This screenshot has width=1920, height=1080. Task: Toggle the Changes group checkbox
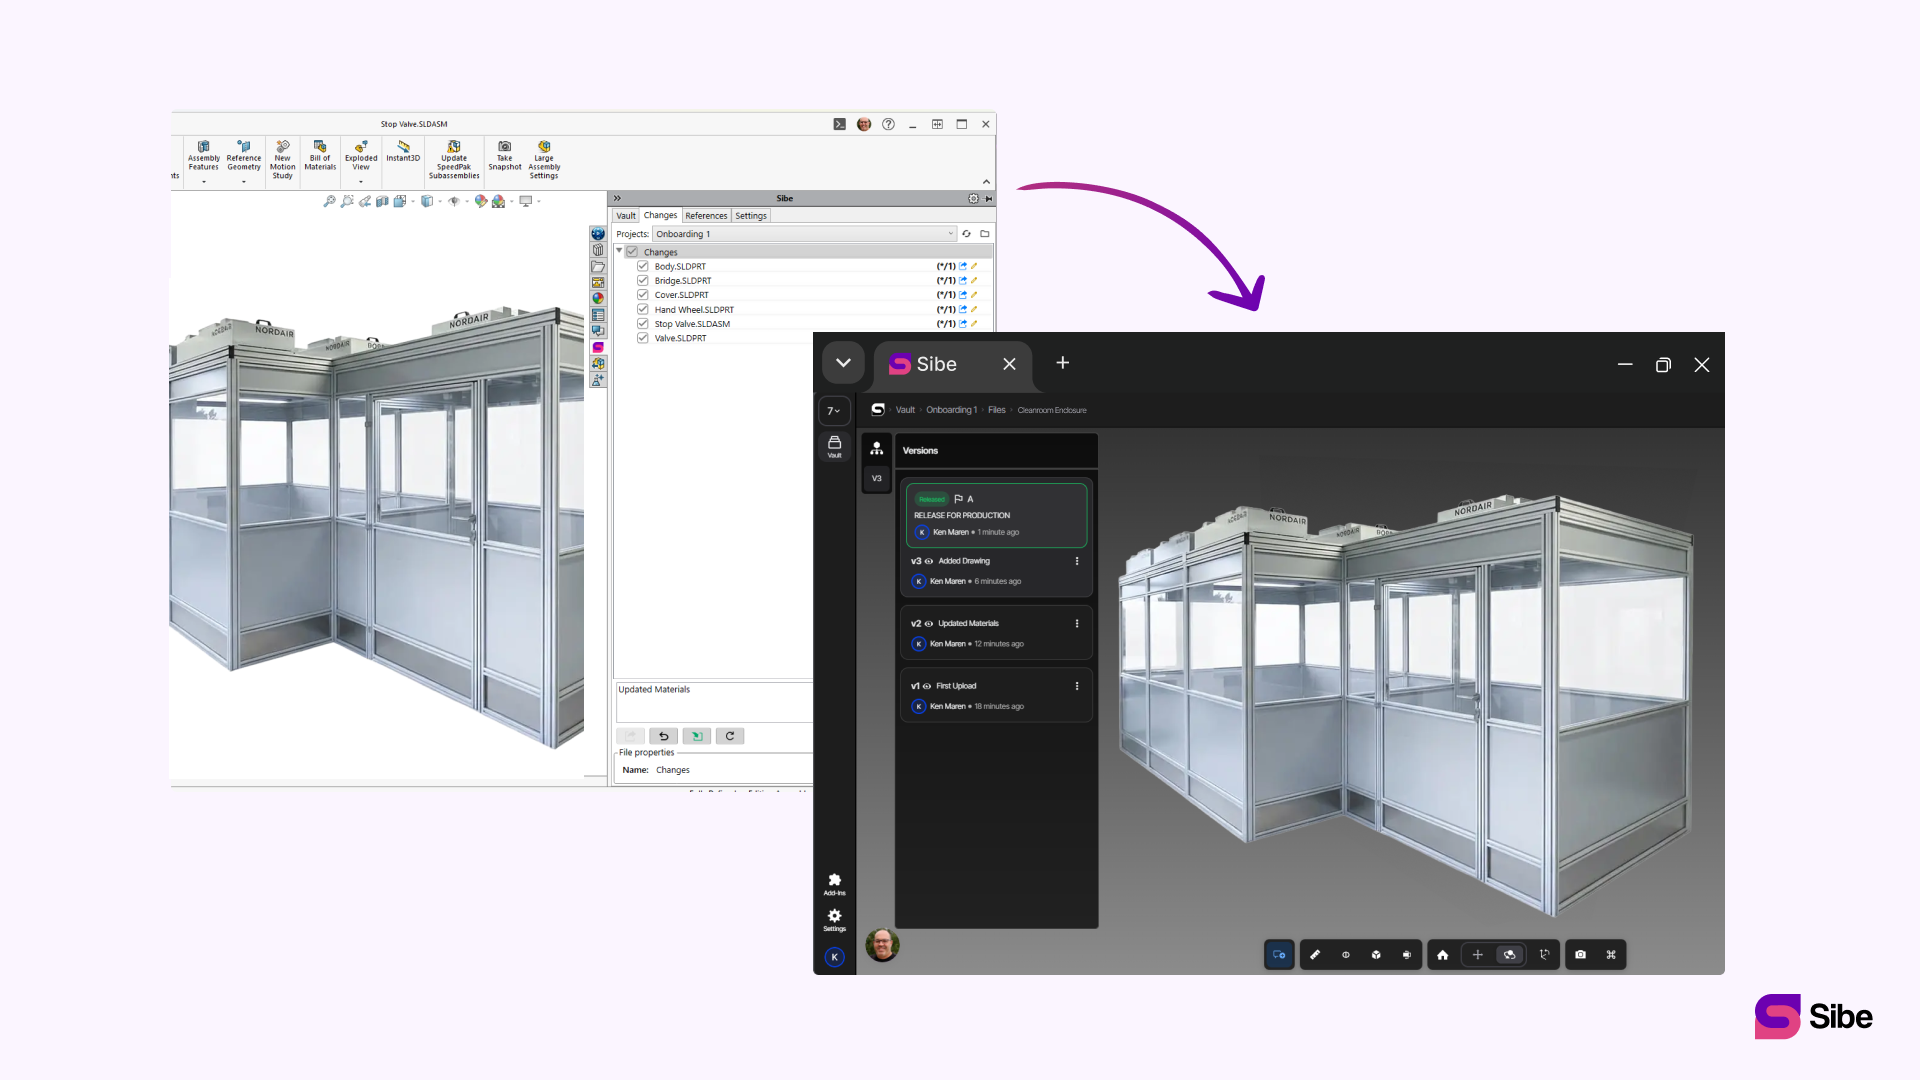(632, 252)
